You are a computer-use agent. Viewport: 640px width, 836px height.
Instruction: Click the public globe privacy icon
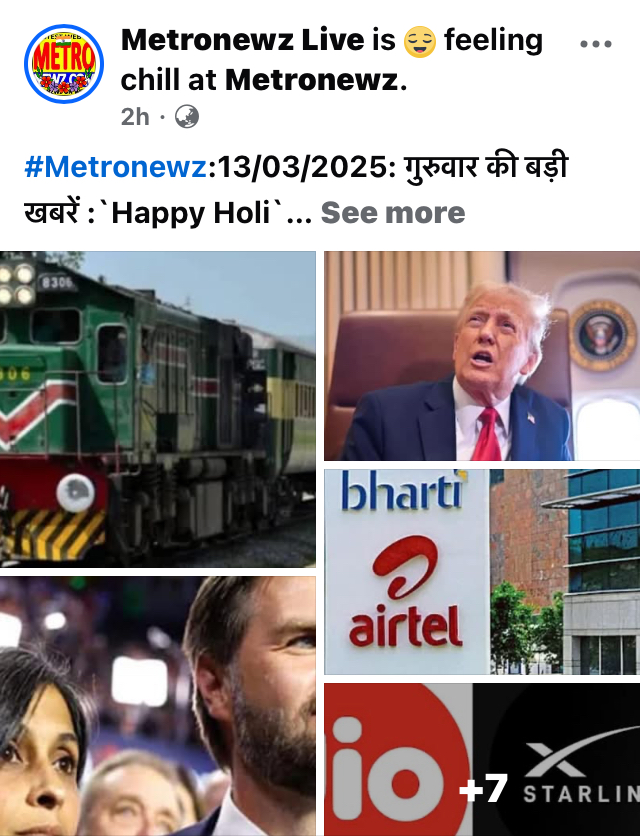coord(187,117)
